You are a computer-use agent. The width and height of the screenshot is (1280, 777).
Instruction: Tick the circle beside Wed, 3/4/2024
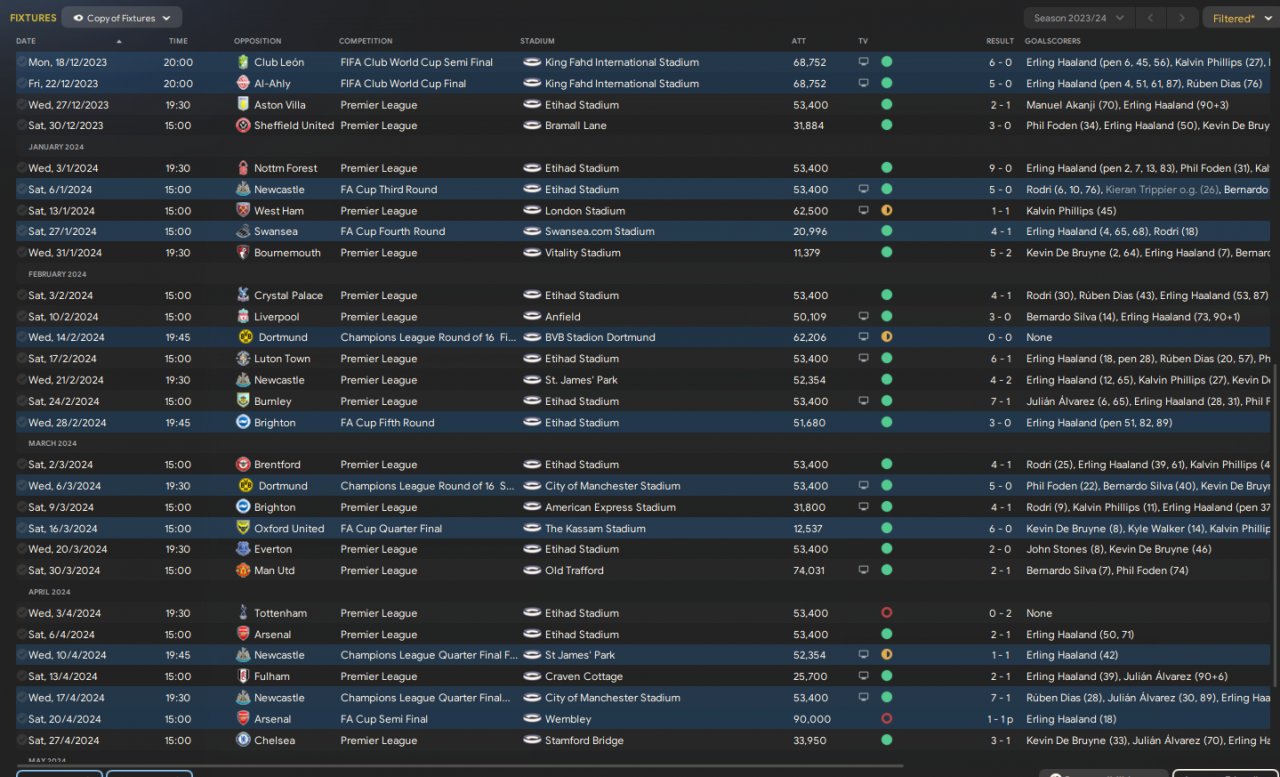click(x=22, y=613)
